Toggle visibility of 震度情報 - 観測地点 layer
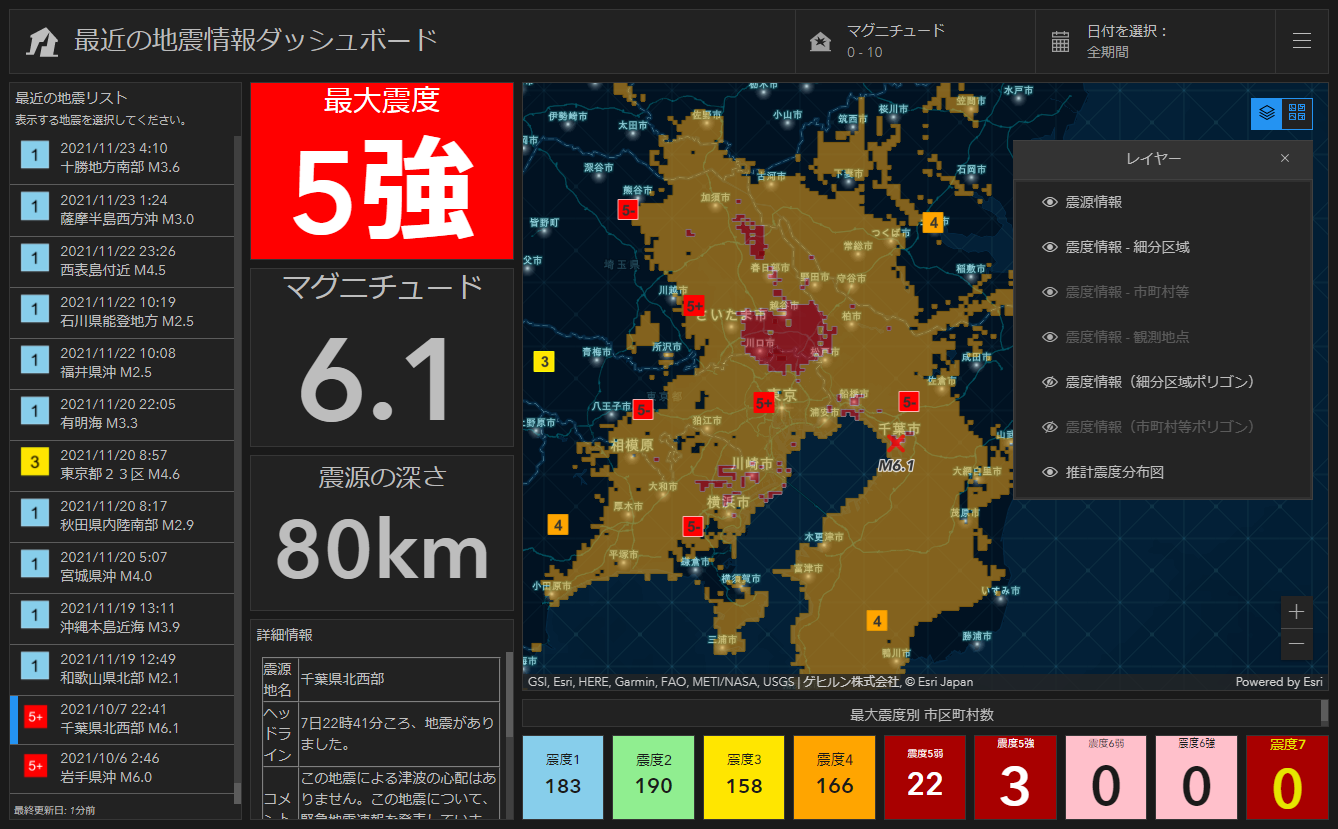This screenshot has width=1338, height=829. click(x=1050, y=337)
